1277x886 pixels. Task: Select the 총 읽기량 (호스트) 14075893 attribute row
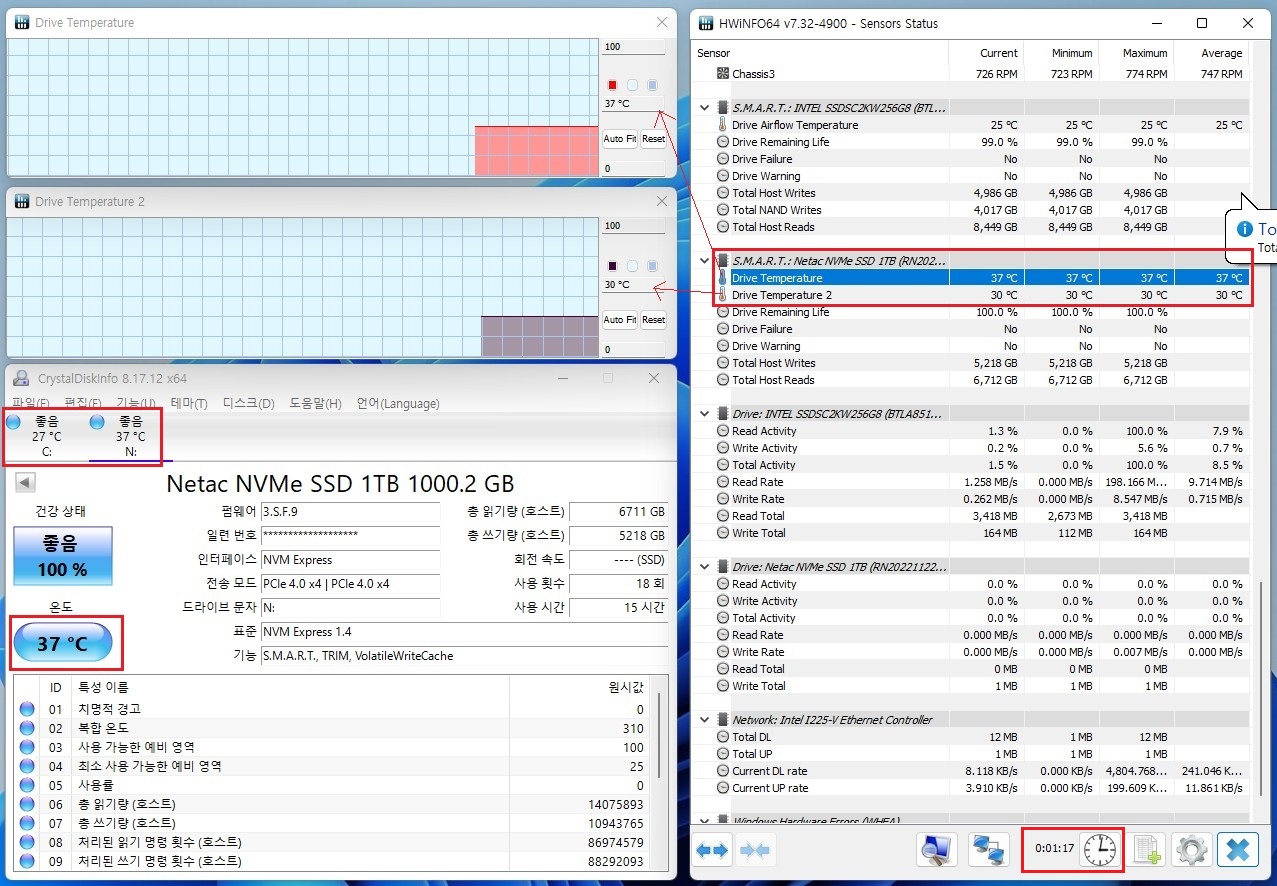click(x=333, y=804)
